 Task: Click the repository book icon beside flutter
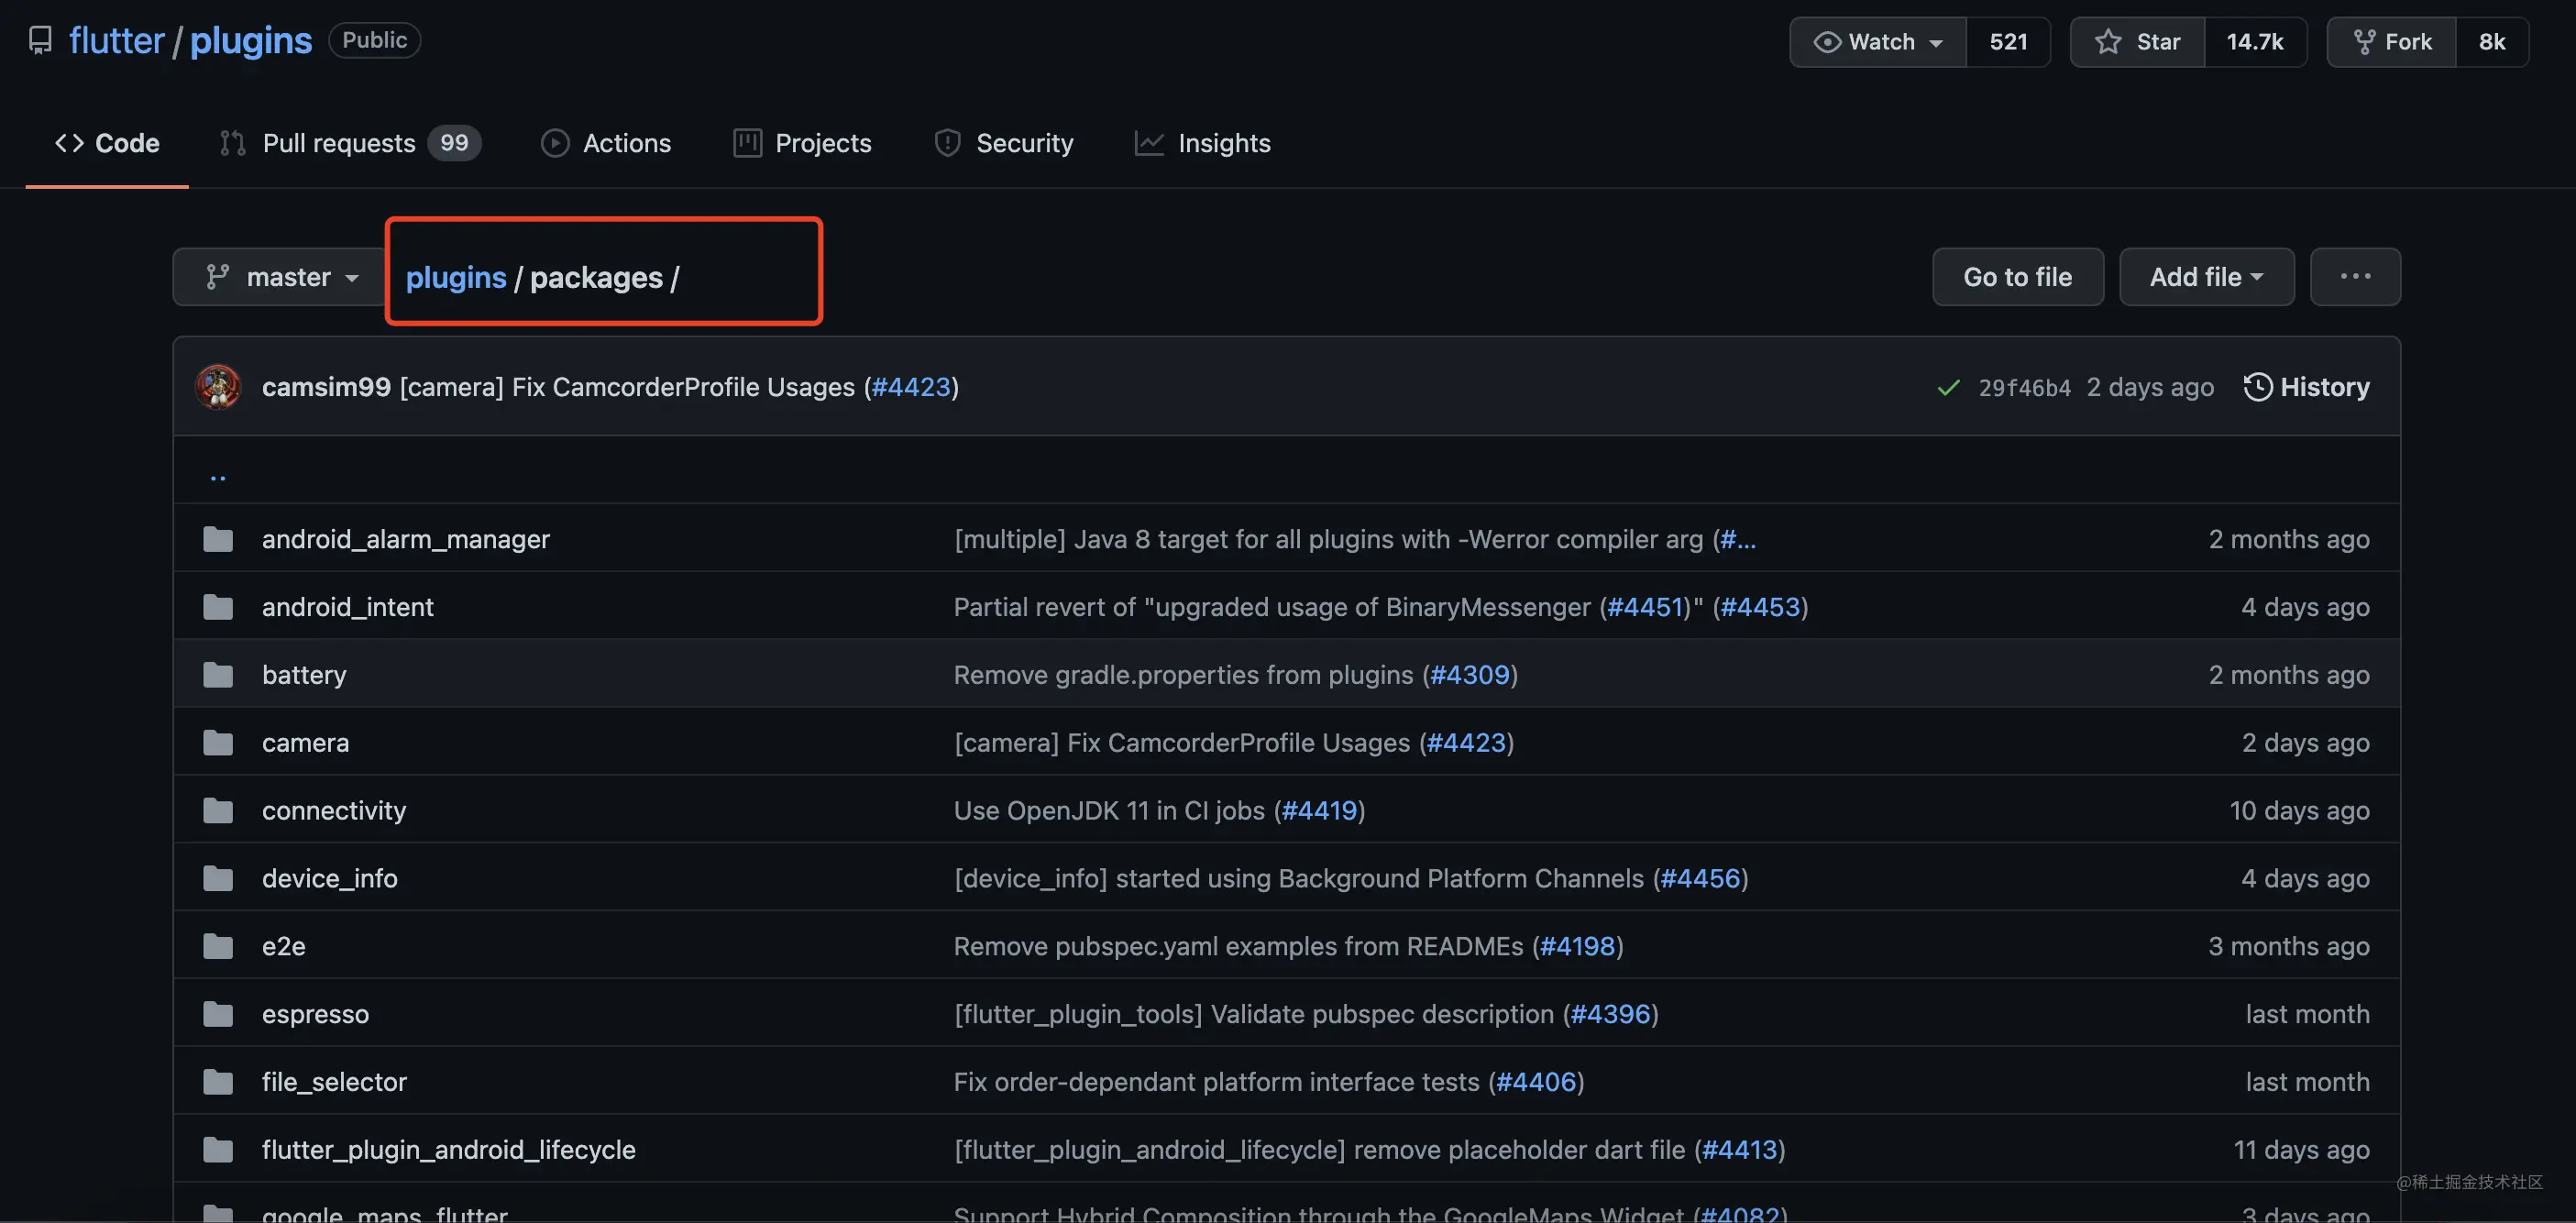click(x=40, y=40)
